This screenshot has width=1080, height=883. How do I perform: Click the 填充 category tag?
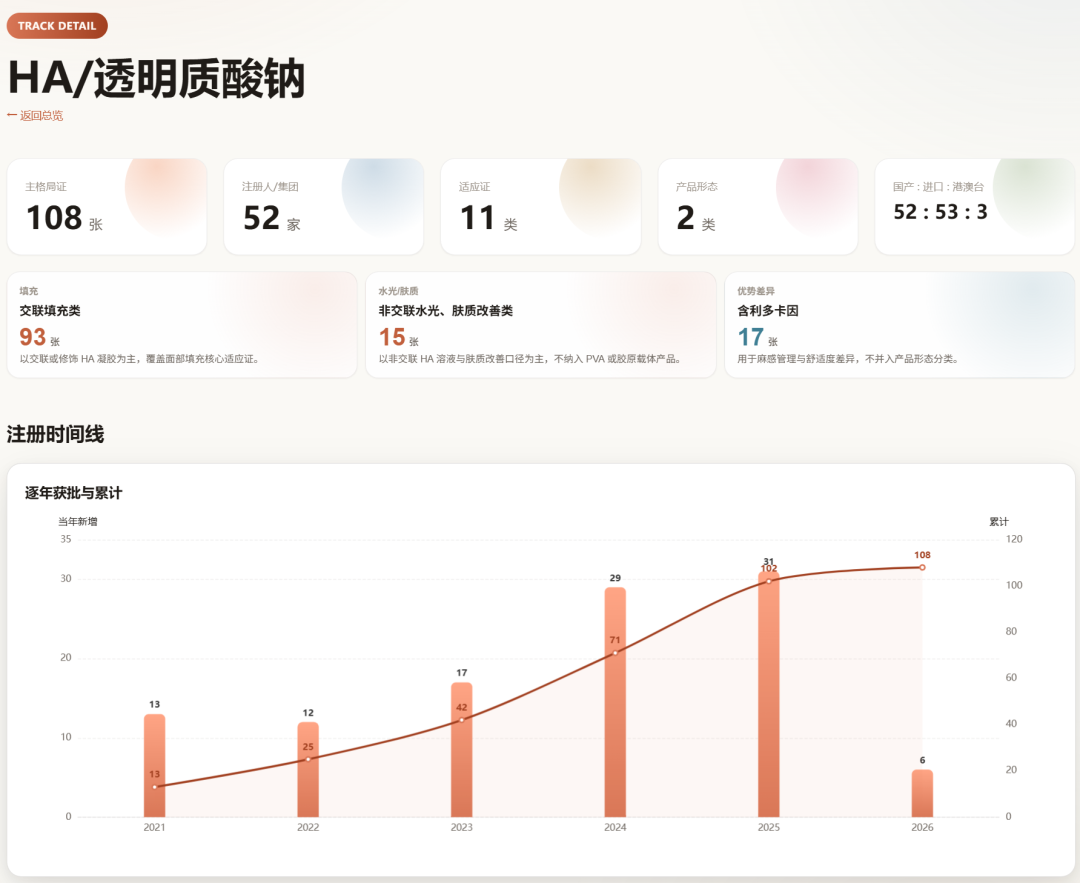coord(29,291)
